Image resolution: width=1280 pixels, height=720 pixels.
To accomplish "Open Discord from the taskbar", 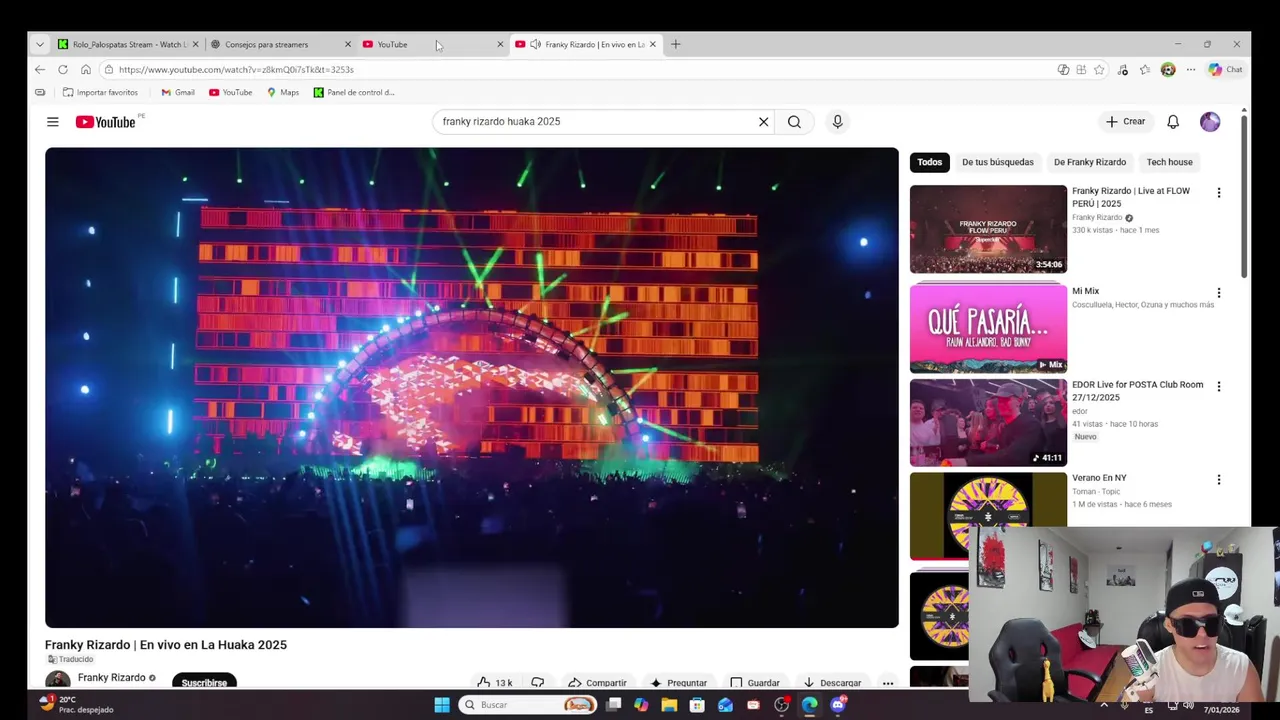I will pos(838,705).
